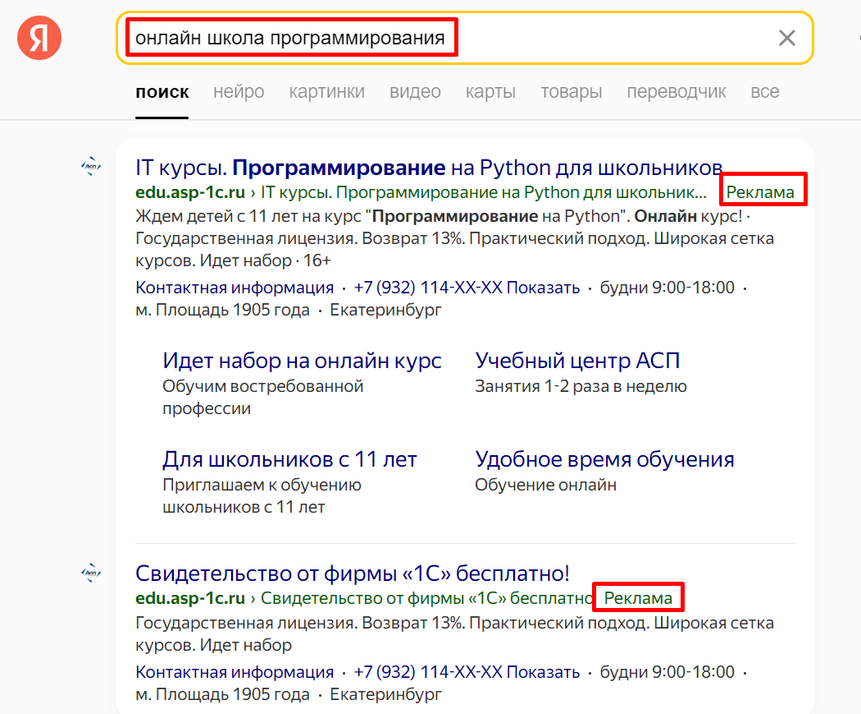Image resolution: width=861 pixels, height=714 pixels.
Task: Select the 'поиск' tab
Action: (162, 92)
